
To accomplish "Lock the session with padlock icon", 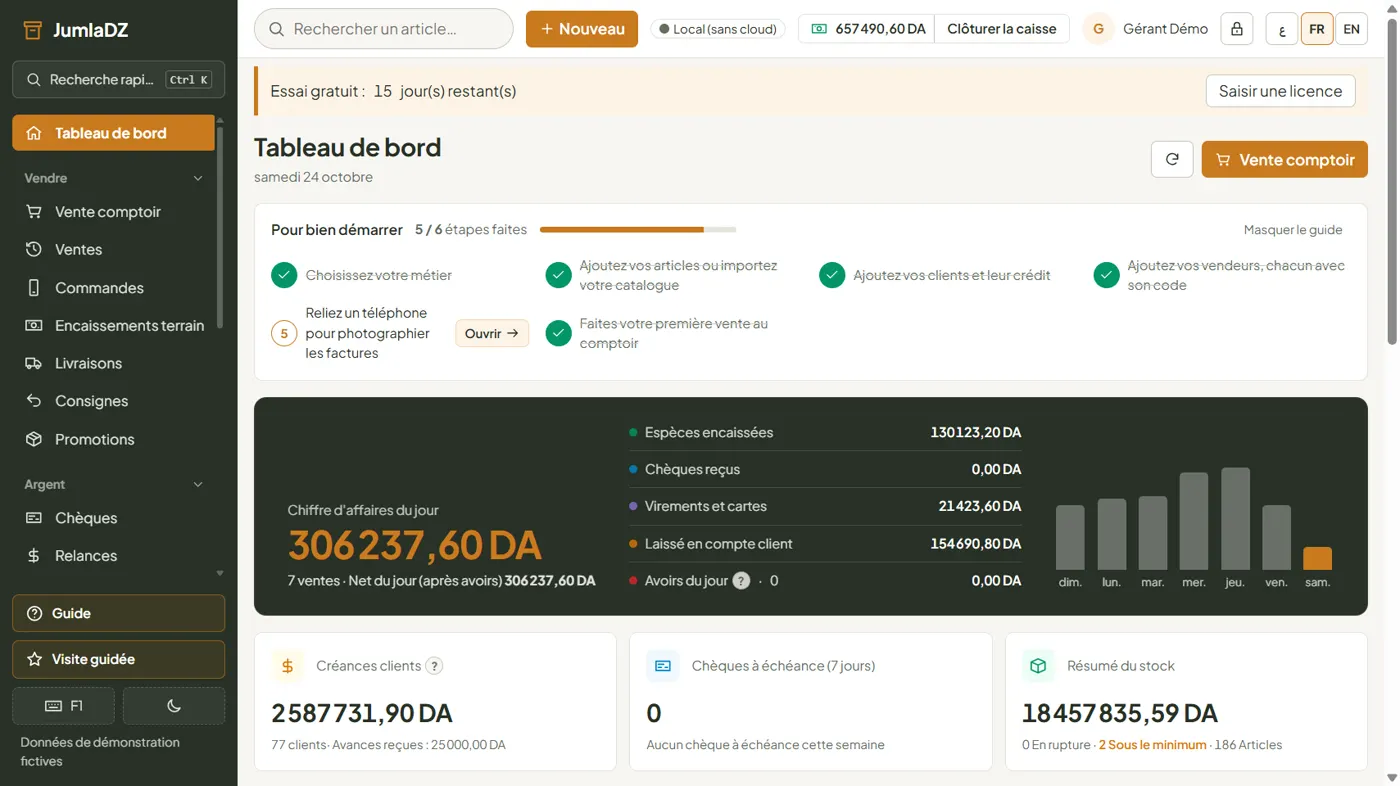I will tap(1237, 29).
